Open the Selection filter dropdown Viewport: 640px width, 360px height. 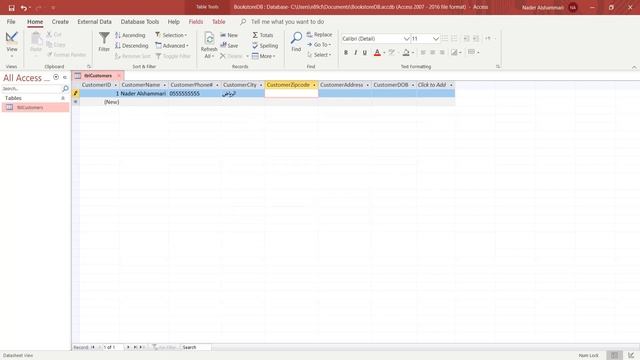[171, 35]
